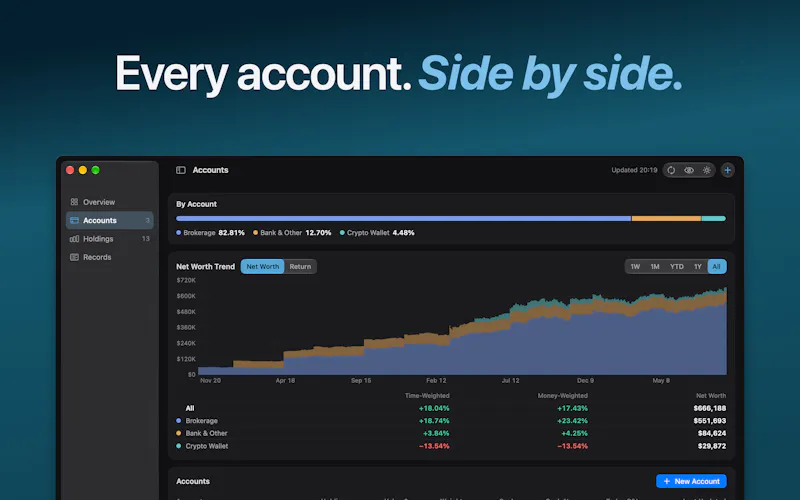The width and height of the screenshot is (800, 500).
Task: Click the Brokerage 82.81% legend entry
Action: 210,233
